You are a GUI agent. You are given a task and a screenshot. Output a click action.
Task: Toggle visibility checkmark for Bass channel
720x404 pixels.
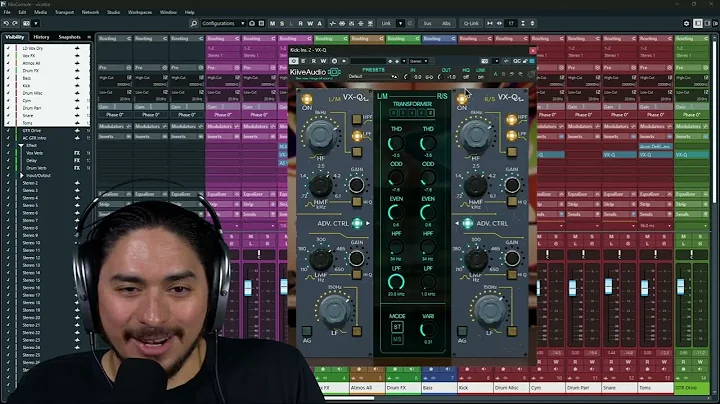8,78
